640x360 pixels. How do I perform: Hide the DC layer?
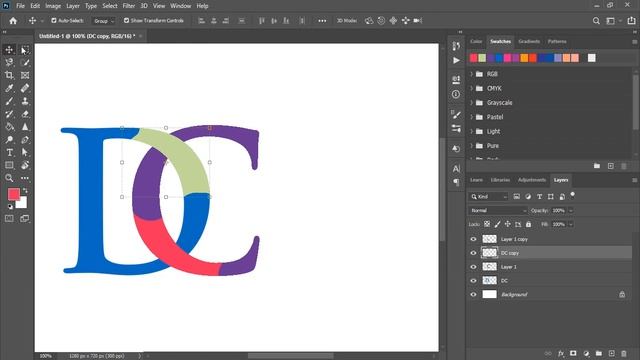tap(473, 281)
